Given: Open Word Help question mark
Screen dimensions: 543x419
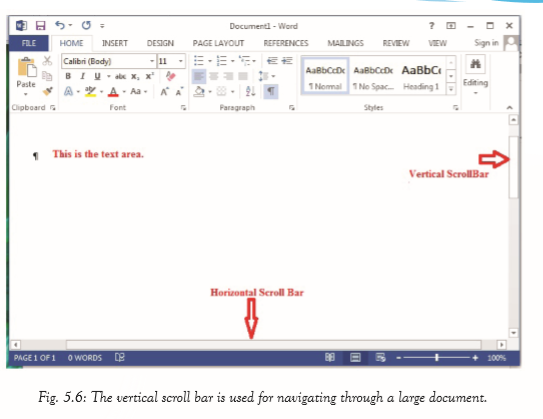Looking at the screenshot, I should (x=431, y=26).
